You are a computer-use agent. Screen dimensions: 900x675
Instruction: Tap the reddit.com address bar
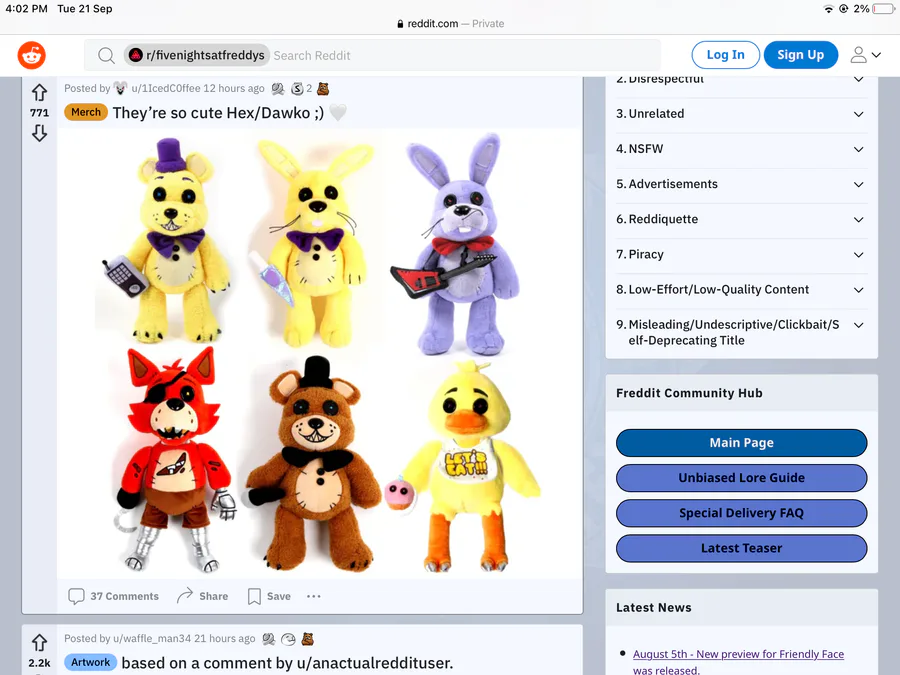coord(450,24)
